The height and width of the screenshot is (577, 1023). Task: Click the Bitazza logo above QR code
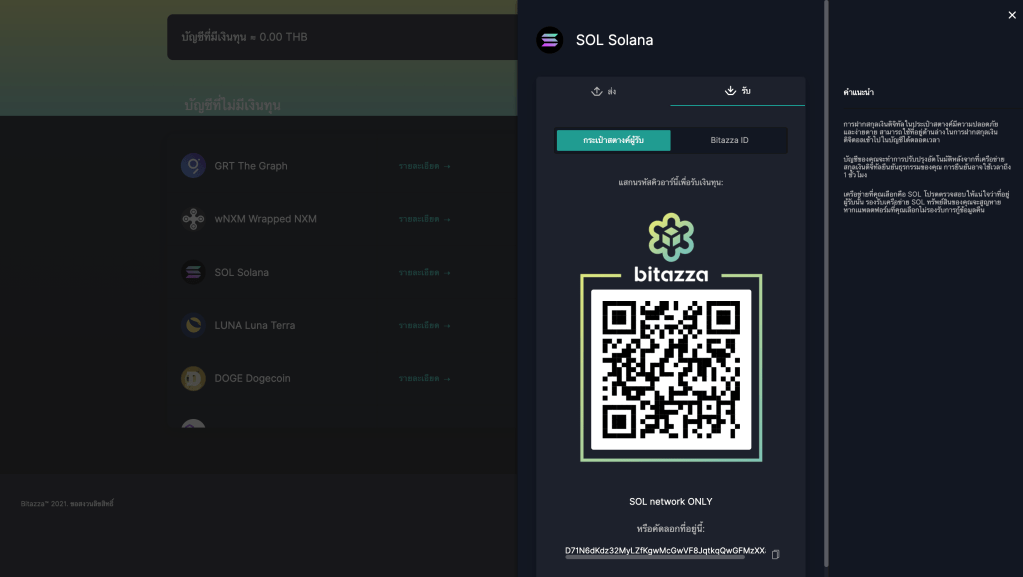coord(671,248)
